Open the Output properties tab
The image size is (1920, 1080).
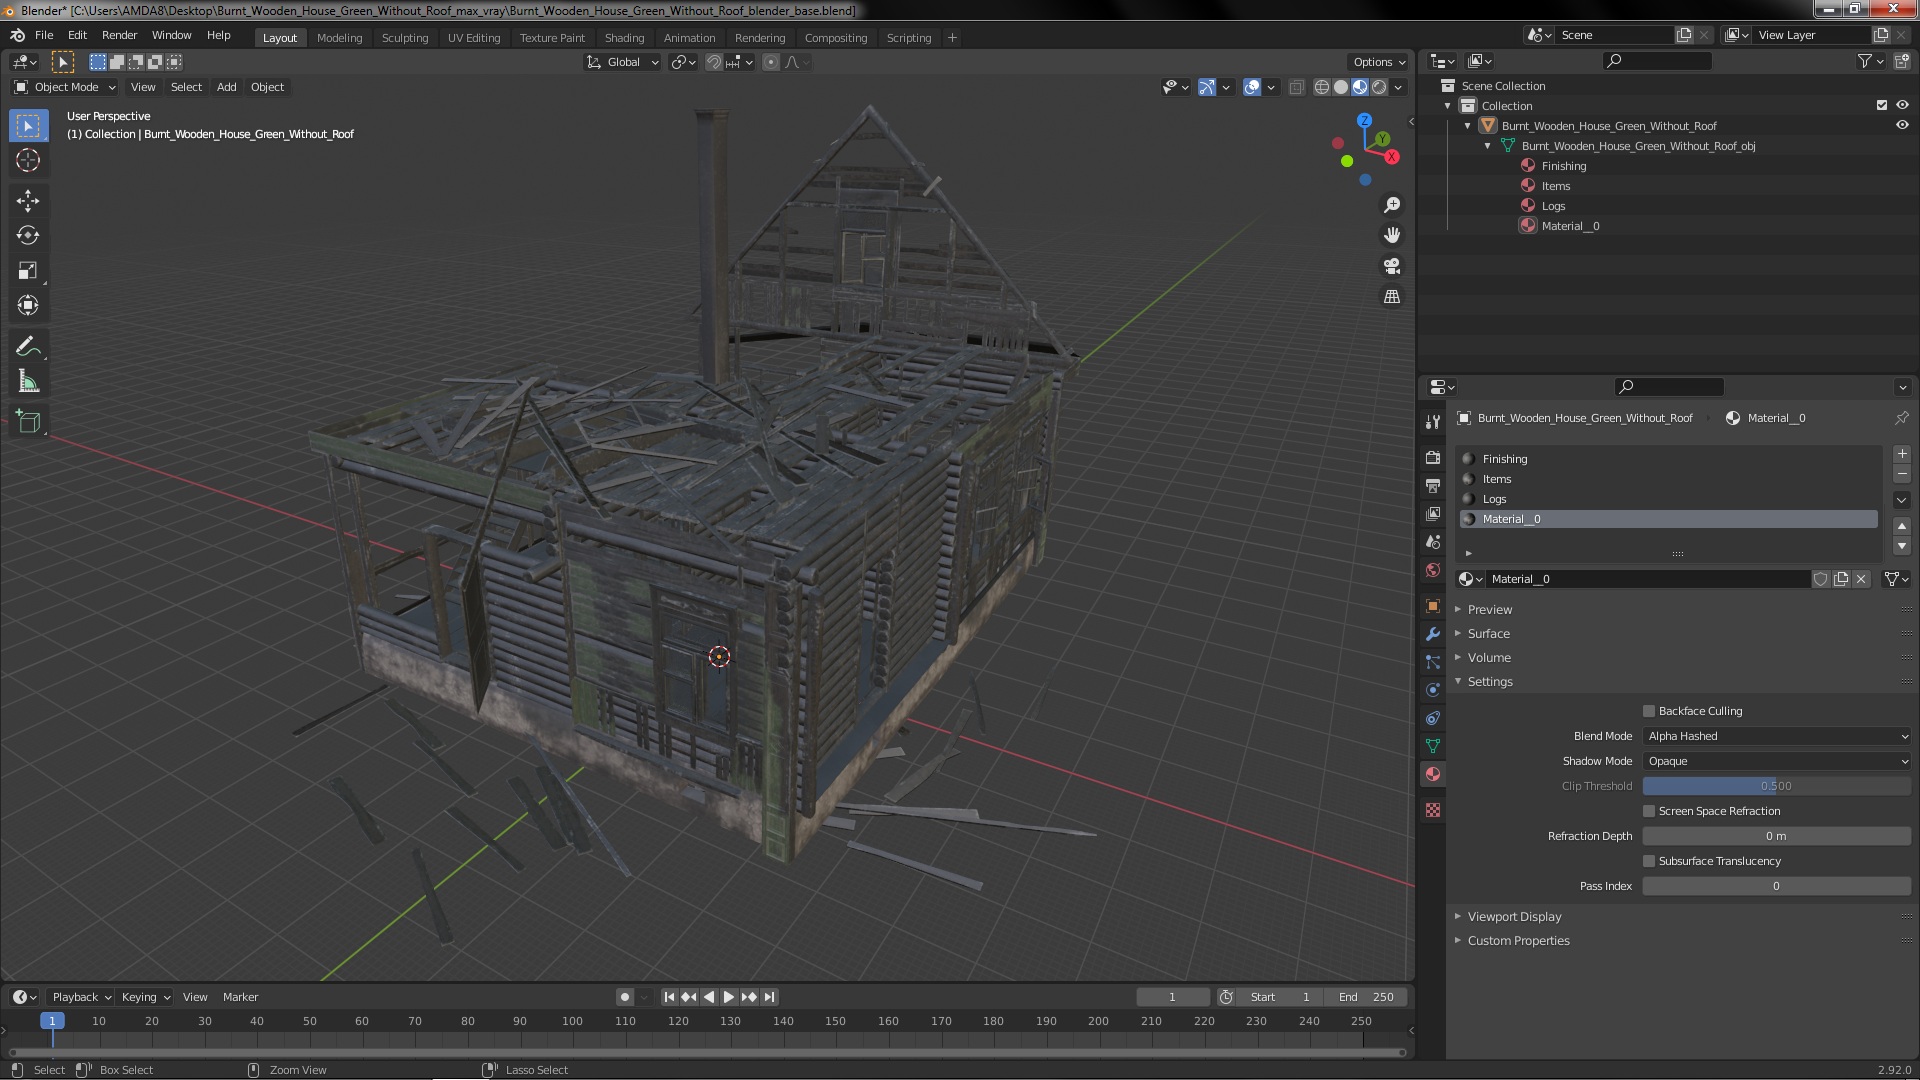coord(1433,485)
